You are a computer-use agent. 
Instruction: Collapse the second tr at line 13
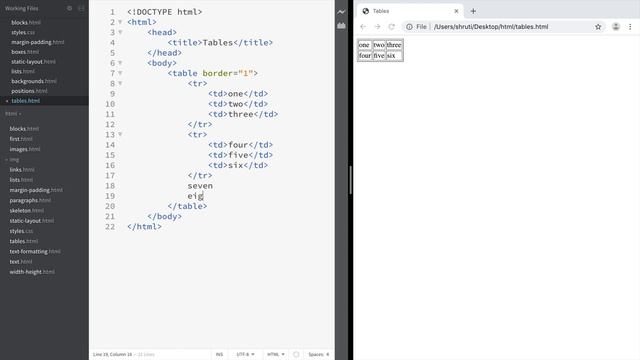point(120,134)
